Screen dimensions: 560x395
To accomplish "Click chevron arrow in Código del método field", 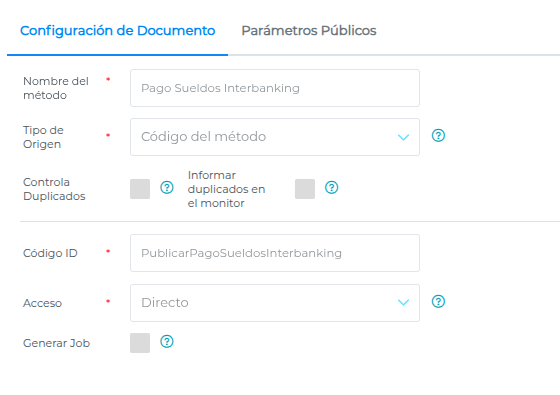I will pos(403,137).
